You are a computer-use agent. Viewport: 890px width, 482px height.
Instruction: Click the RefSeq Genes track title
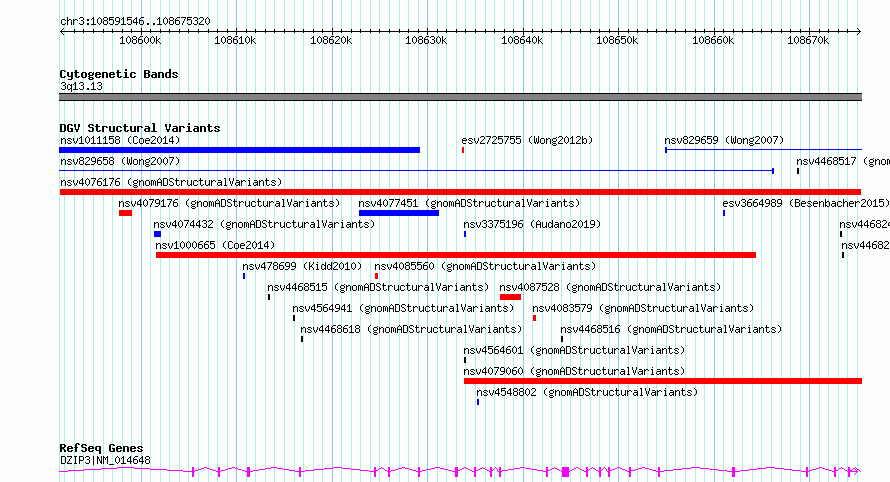click(x=101, y=448)
